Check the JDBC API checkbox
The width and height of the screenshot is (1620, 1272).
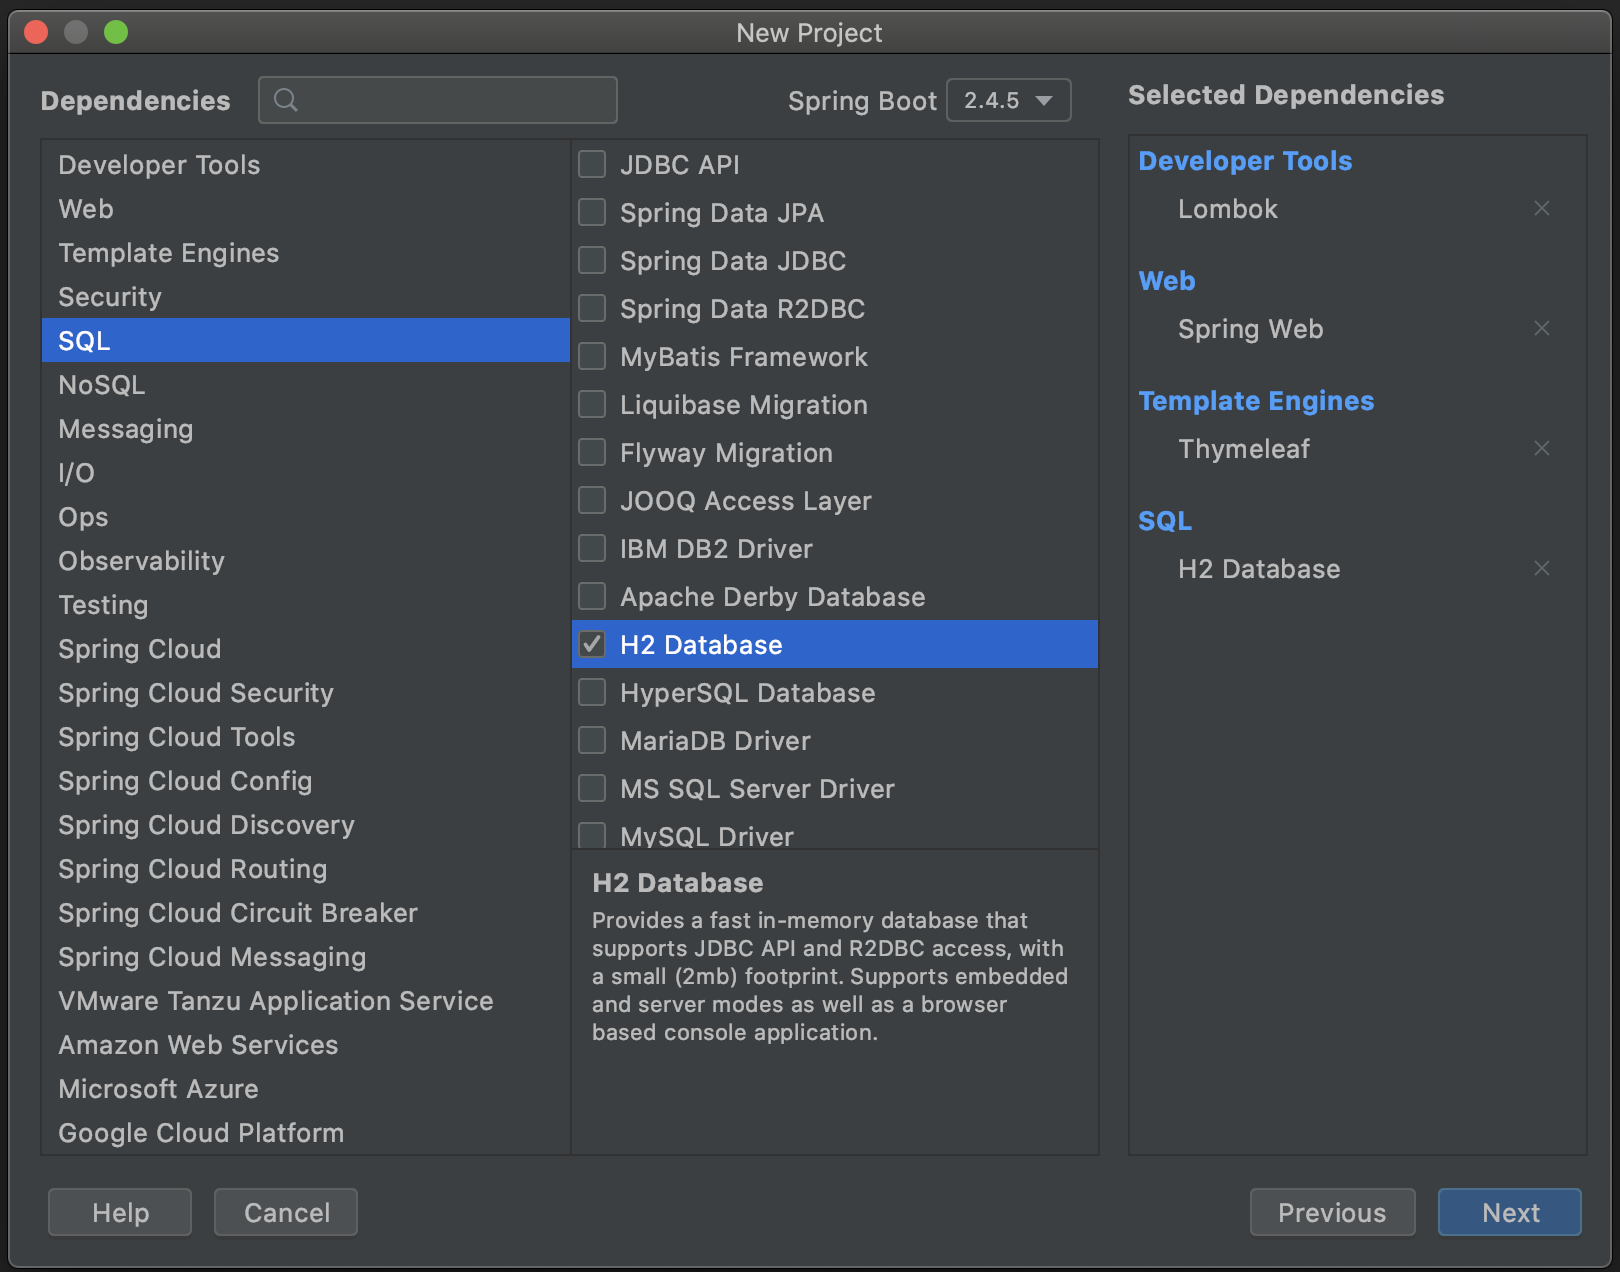pyautogui.click(x=592, y=164)
